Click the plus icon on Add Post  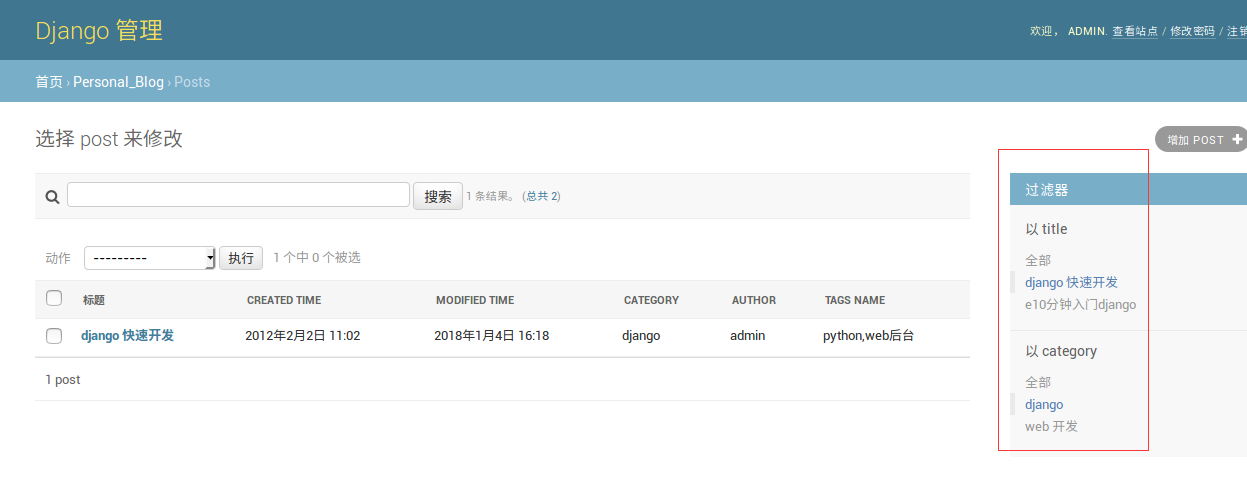point(1237,140)
